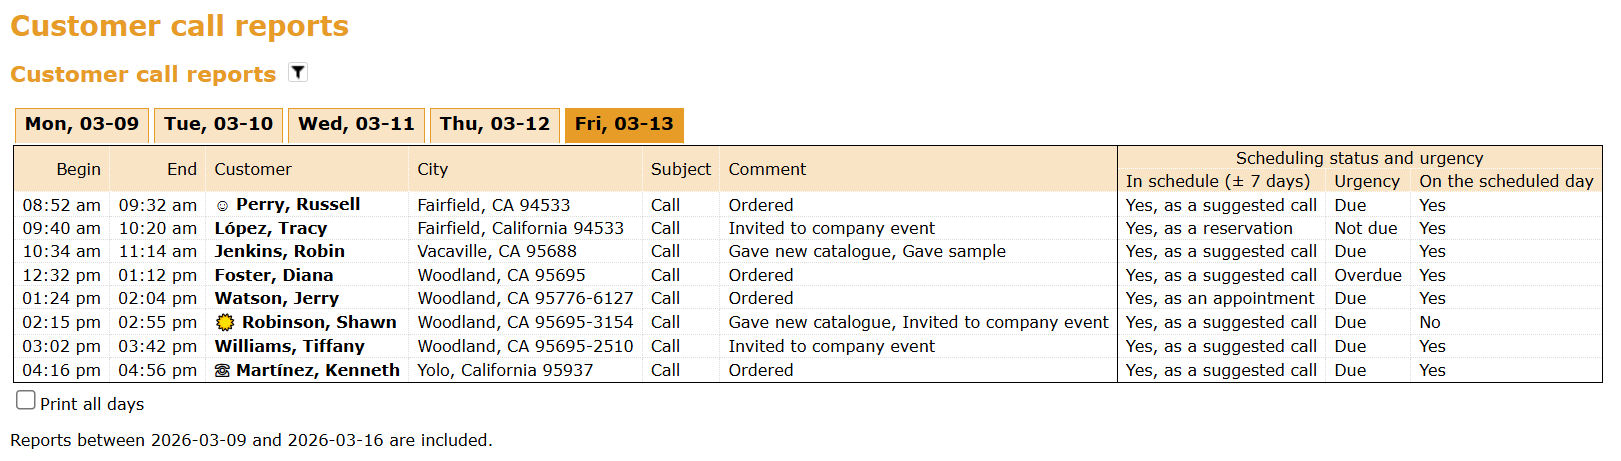The width and height of the screenshot is (1621, 461).
Task: Open the Wed, 03-11 tab
Action: tap(356, 125)
